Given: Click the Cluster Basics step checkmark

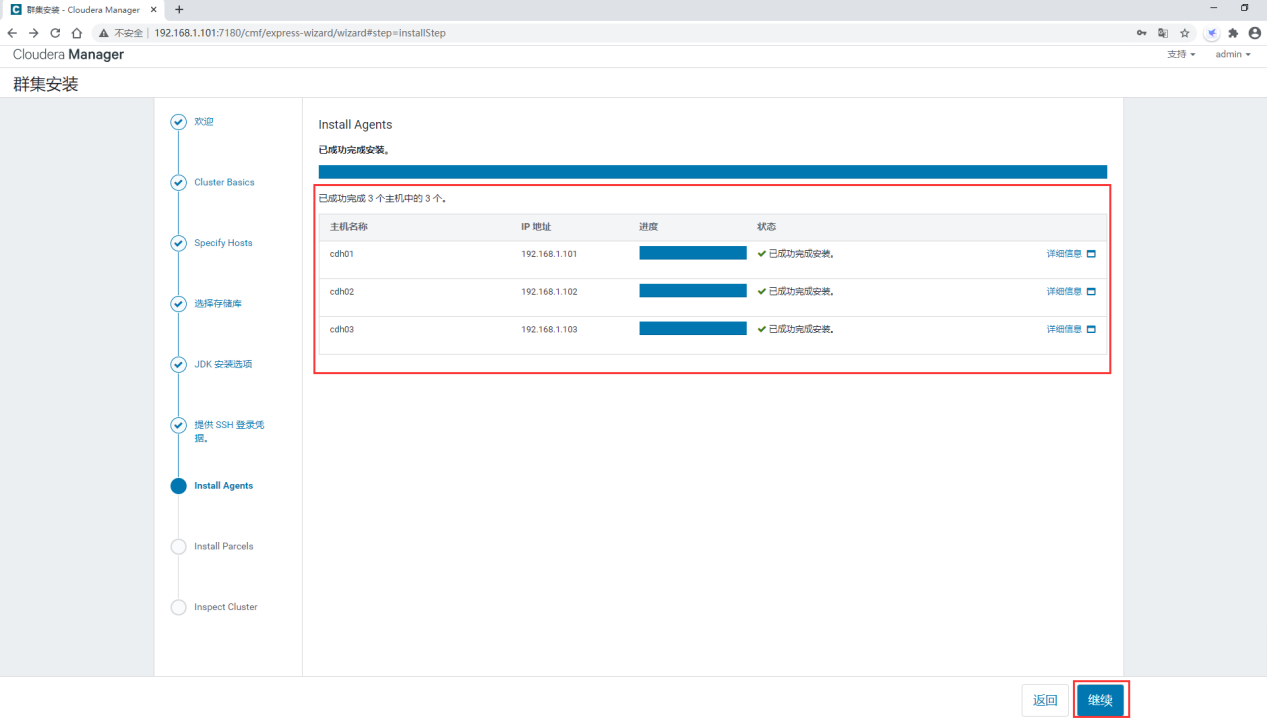Looking at the screenshot, I should pyautogui.click(x=178, y=183).
